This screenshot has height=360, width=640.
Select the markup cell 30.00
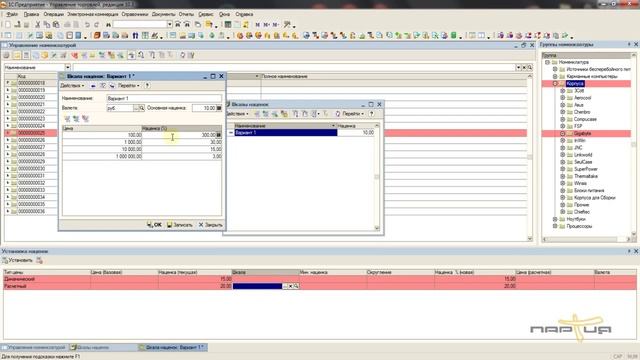182,142
